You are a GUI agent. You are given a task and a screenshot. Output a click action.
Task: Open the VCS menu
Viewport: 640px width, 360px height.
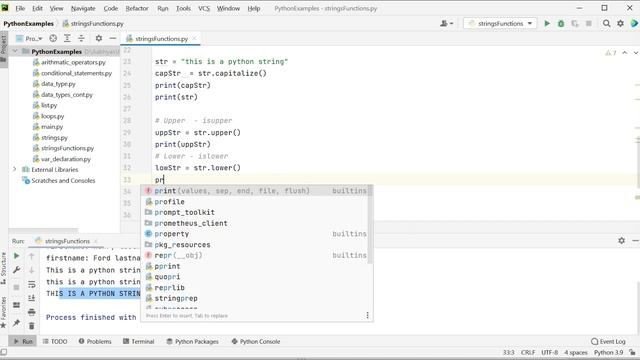[204, 8]
